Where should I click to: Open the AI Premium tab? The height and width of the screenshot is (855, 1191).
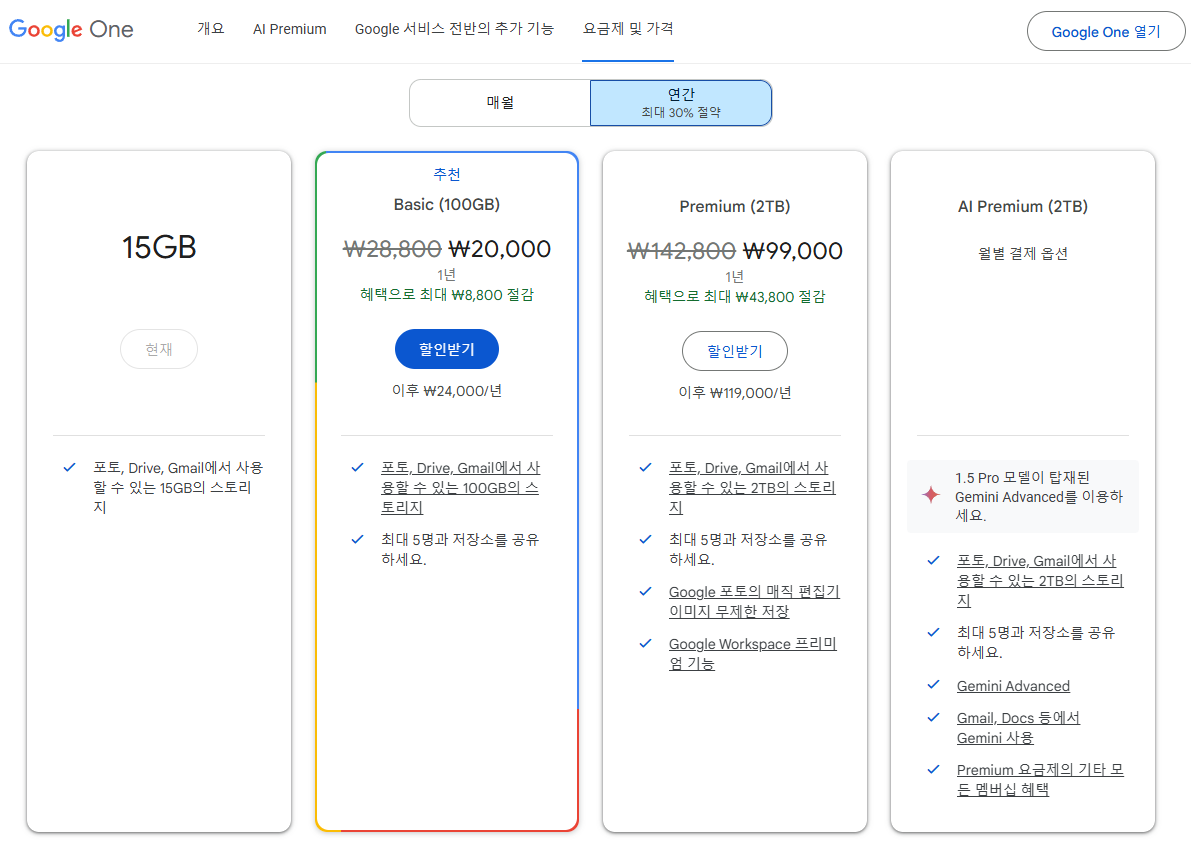pos(289,29)
